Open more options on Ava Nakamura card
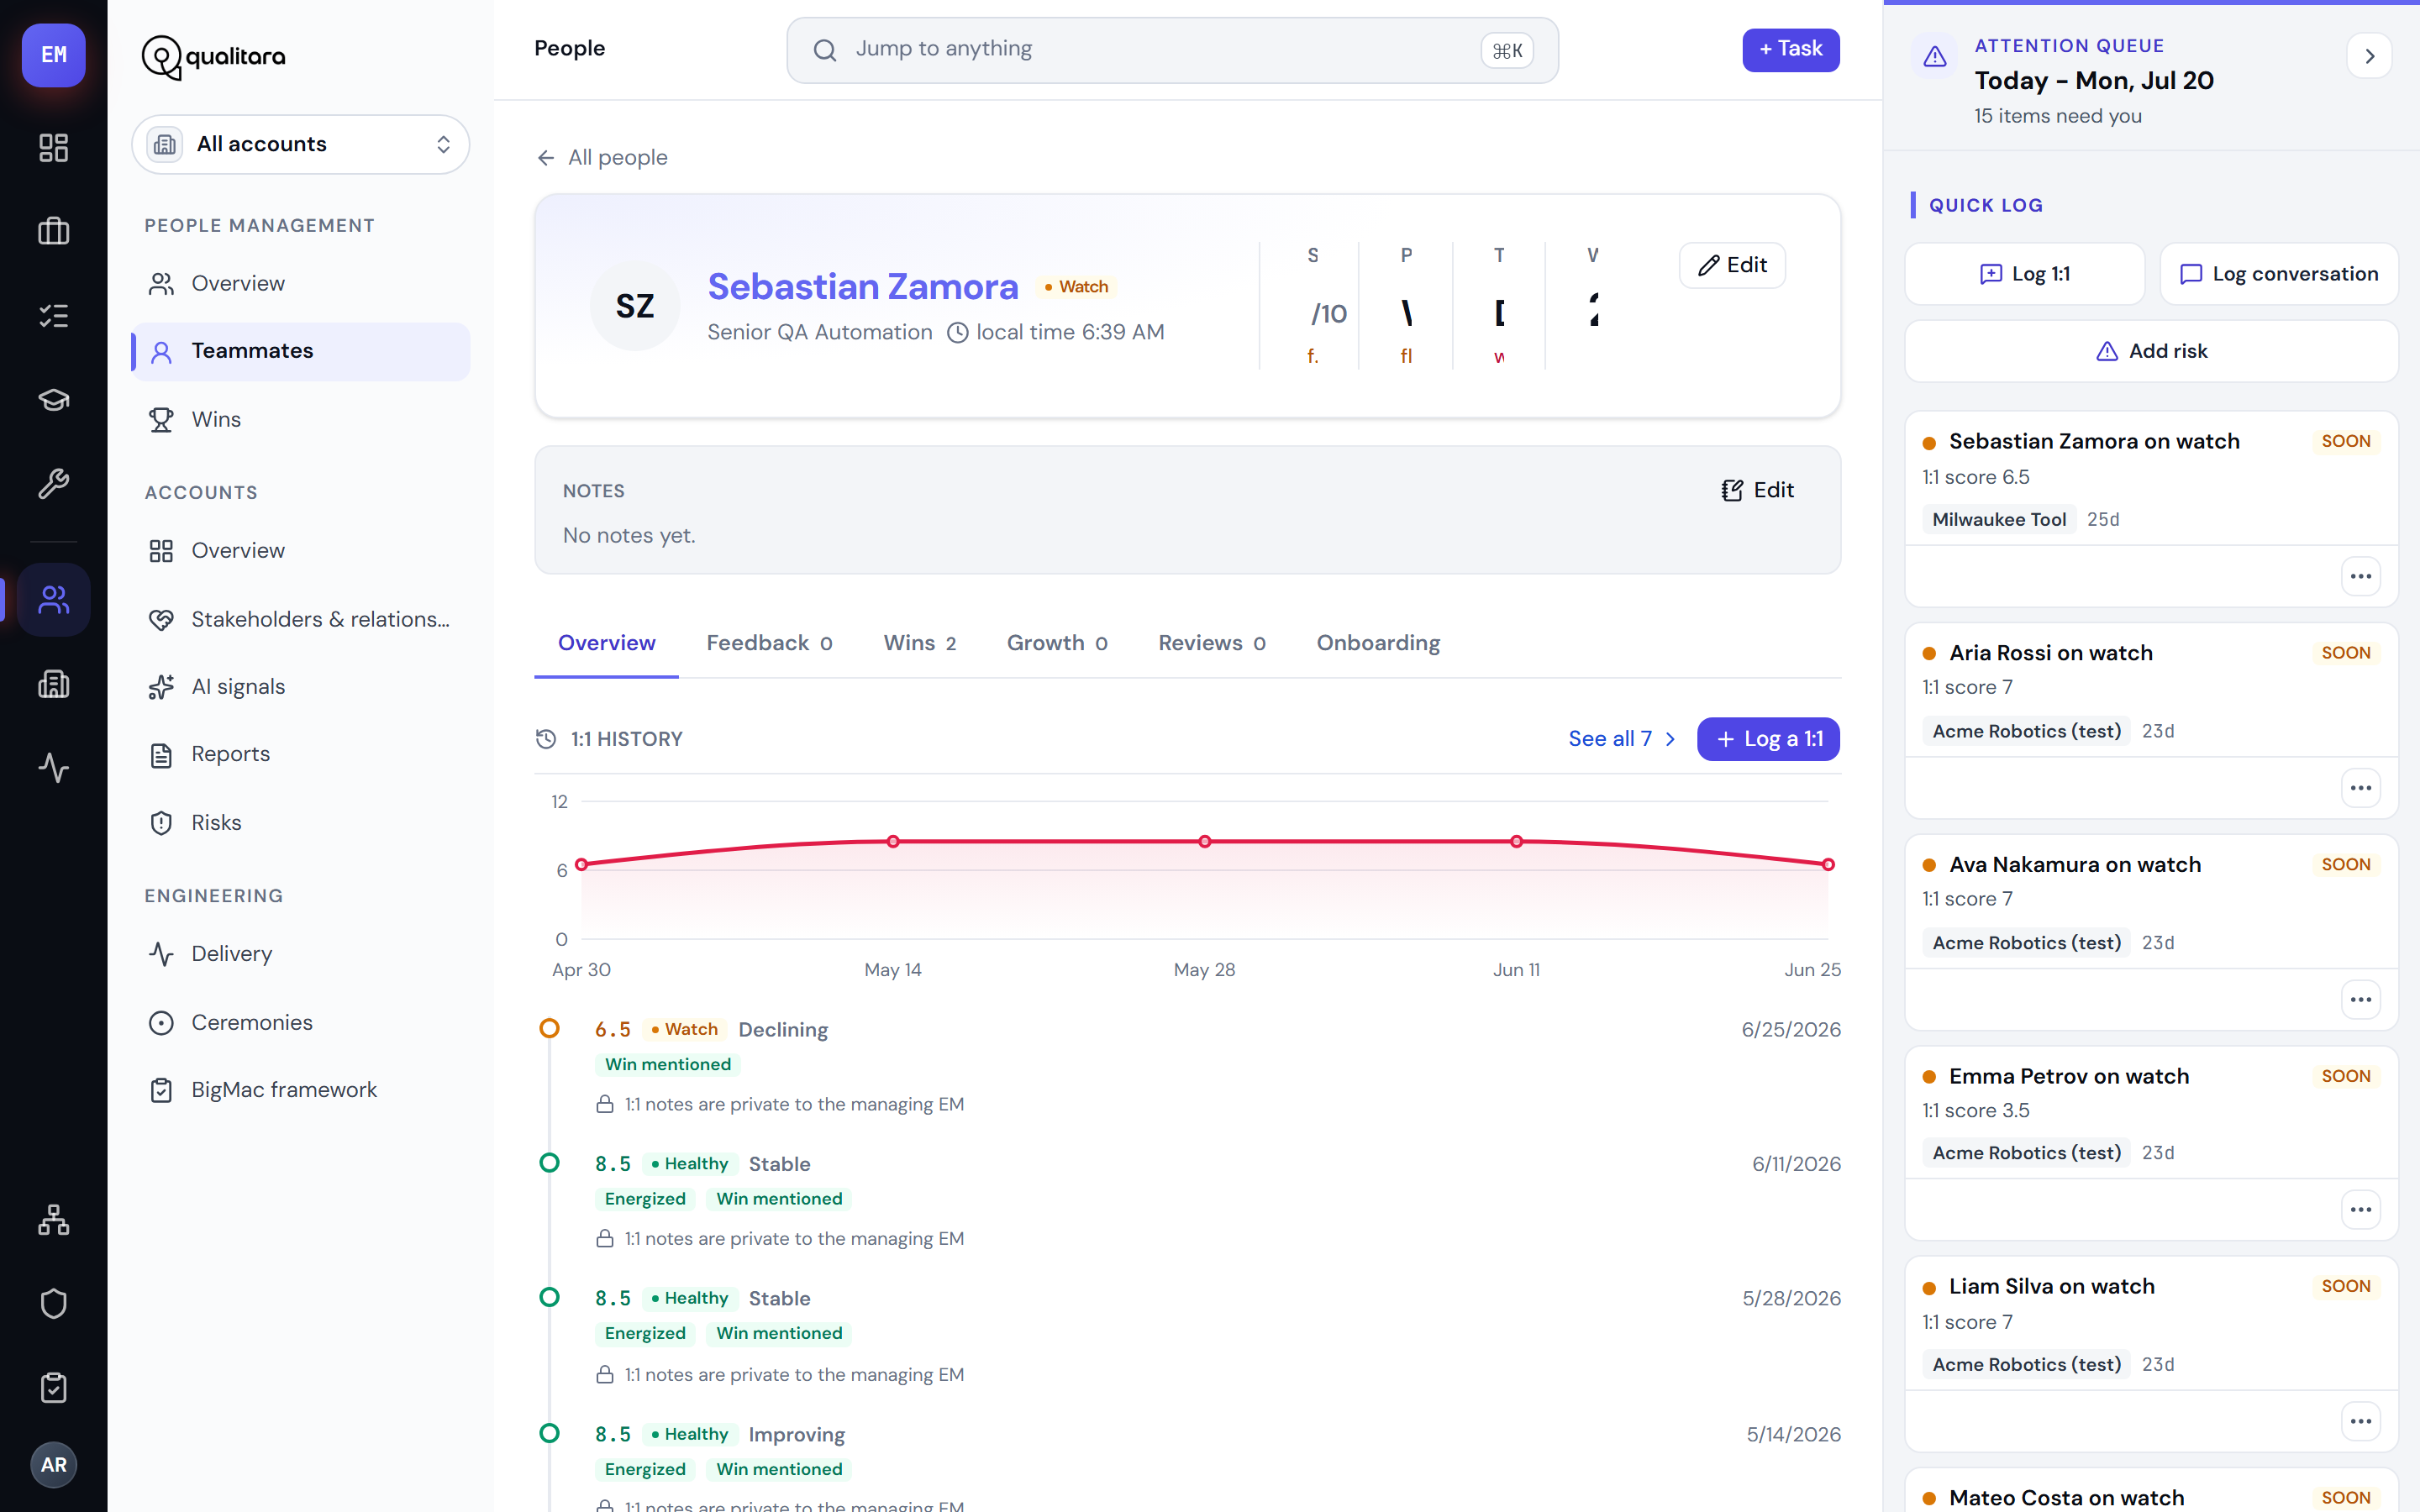Image resolution: width=2420 pixels, height=1512 pixels. [x=2361, y=1000]
